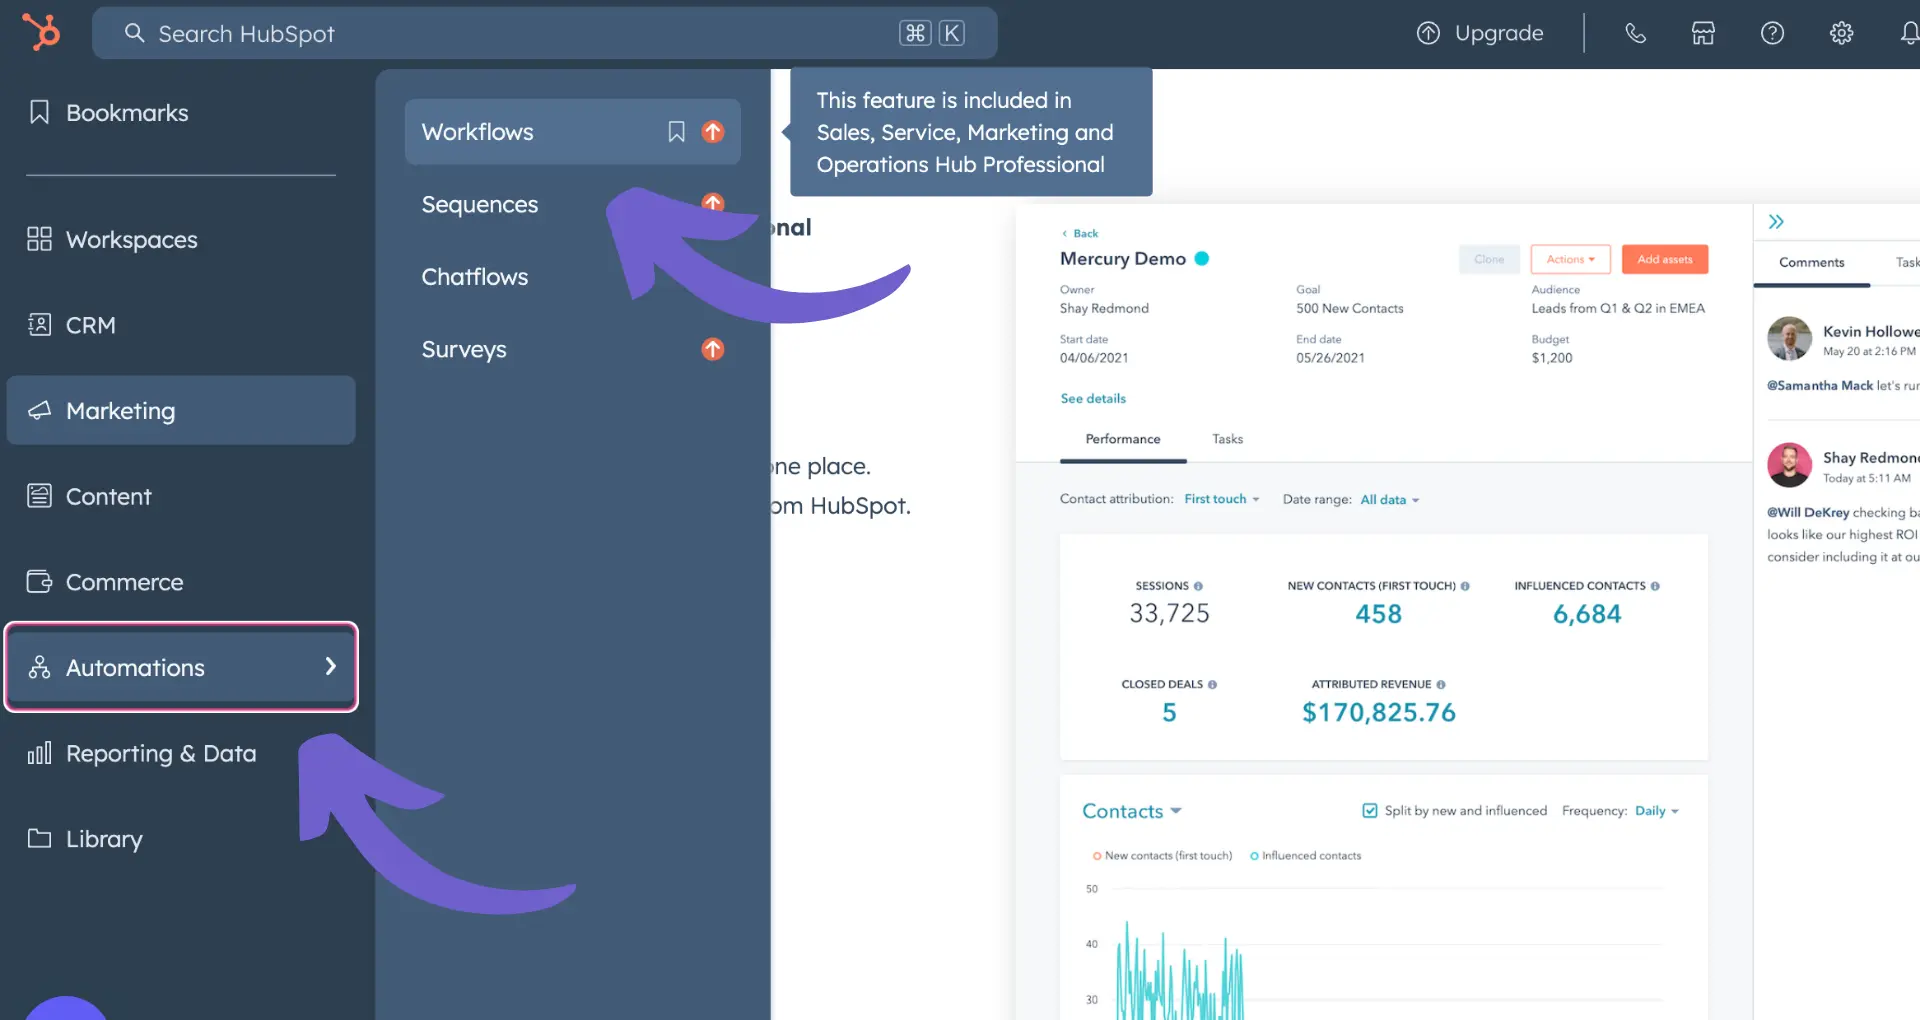Image resolution: width=1920 pixels, height=1020 pixels.
Task: Open the notifications bell icon
Action: click(x=1909, y=33)
